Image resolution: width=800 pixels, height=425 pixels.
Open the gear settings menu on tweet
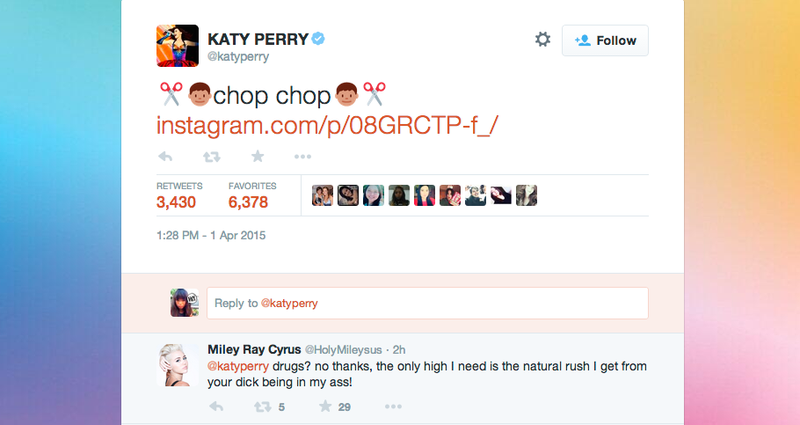pyautogui.click(x=543, y=40)
